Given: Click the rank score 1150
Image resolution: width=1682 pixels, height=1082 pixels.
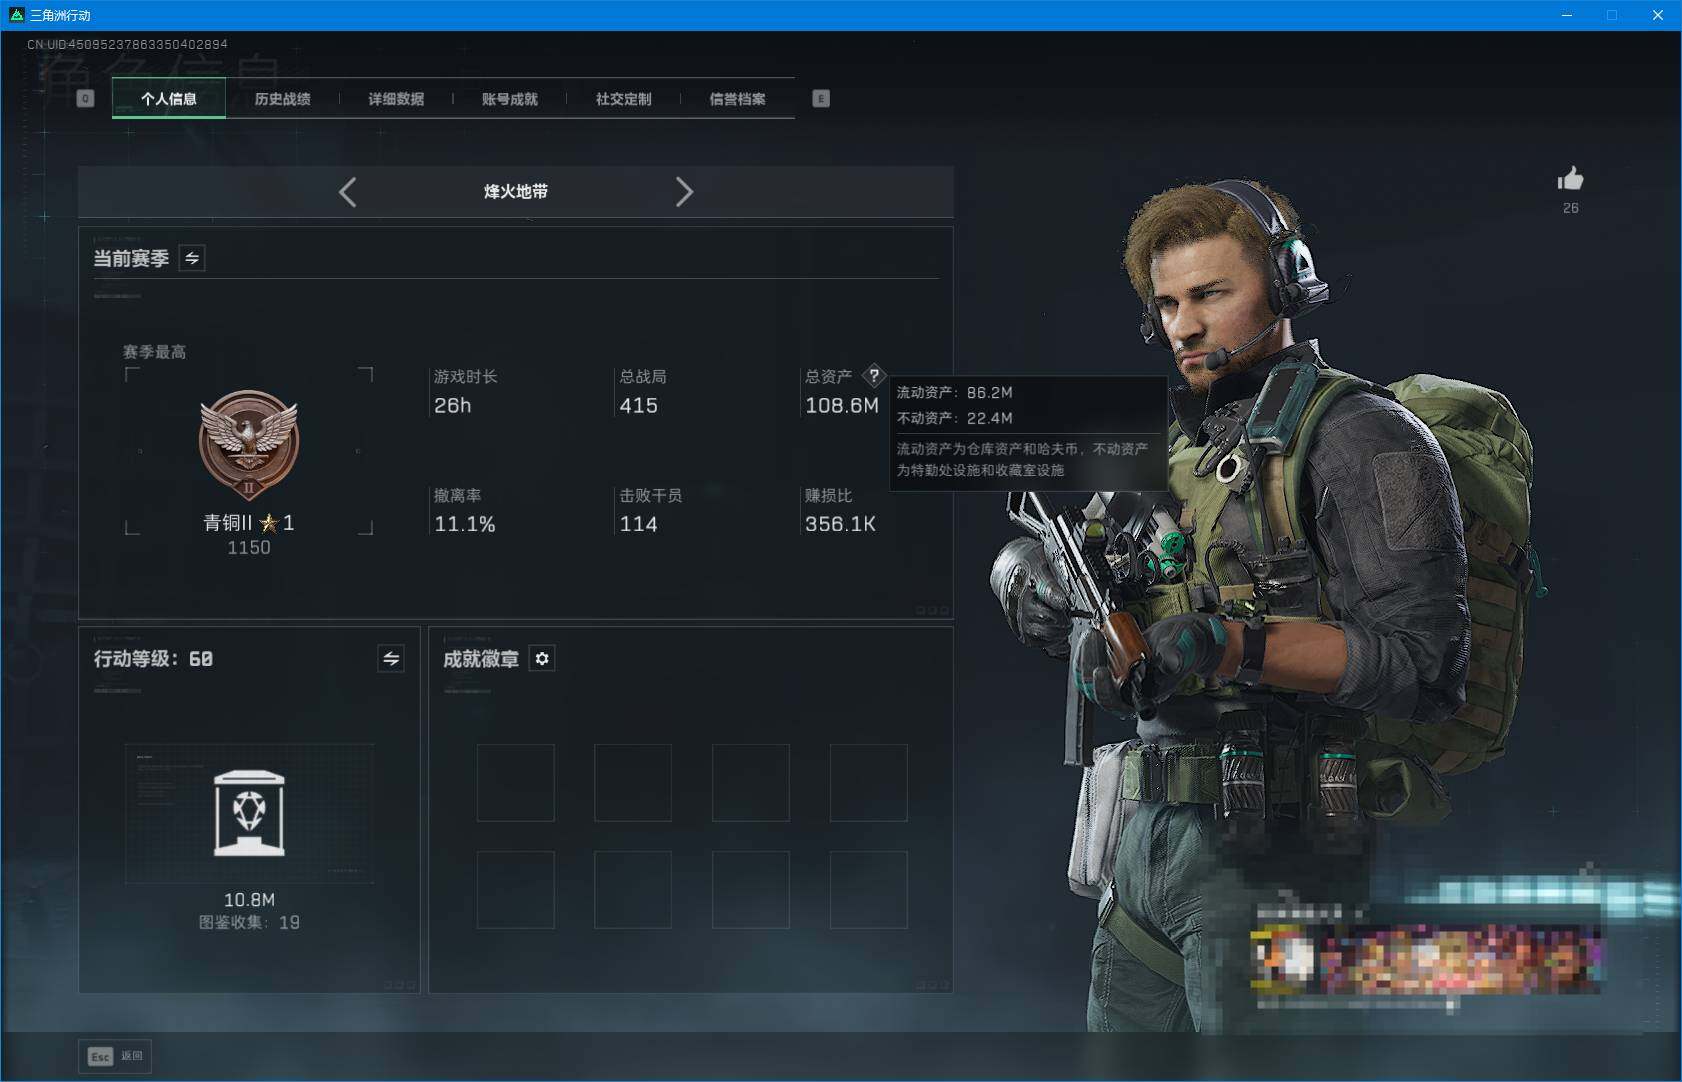Looking at the screenshot, I should pos(249,548).
